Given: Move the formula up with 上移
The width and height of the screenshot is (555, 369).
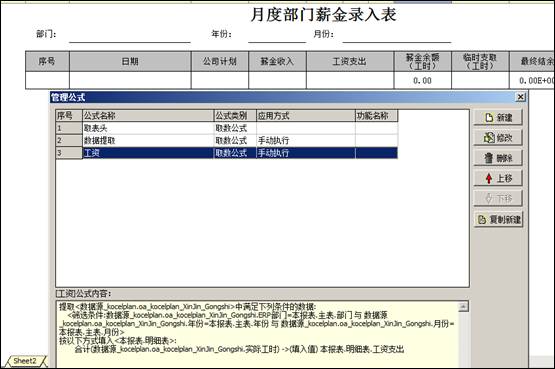Looking at the screenshot, I should coord(498,178).
